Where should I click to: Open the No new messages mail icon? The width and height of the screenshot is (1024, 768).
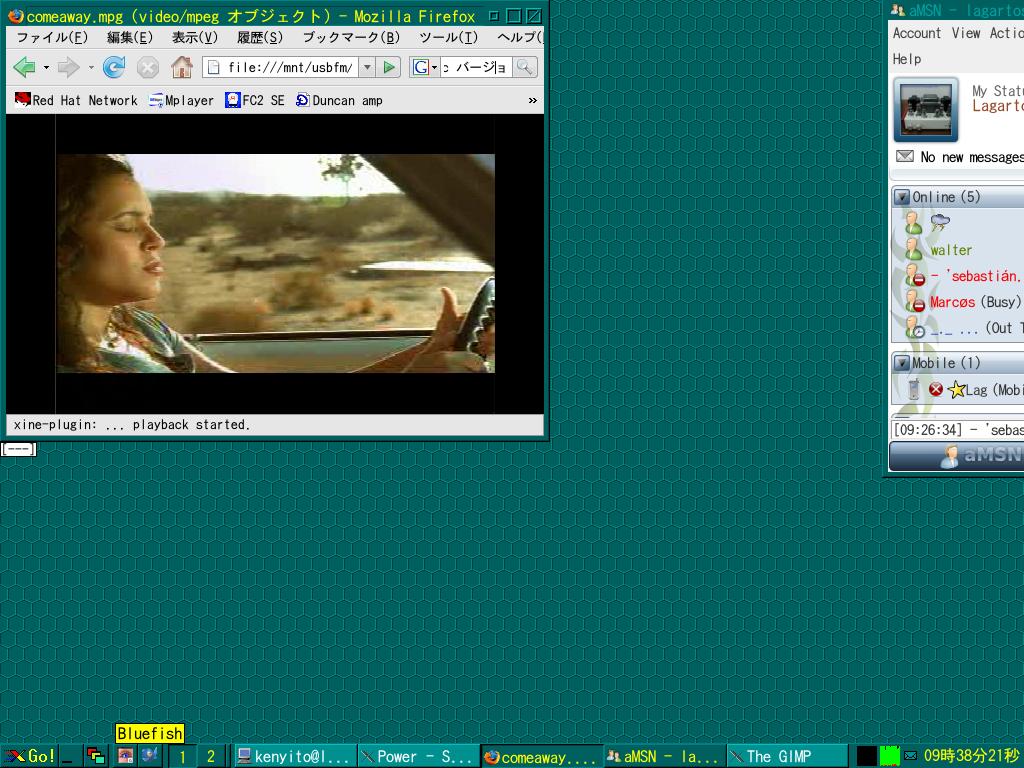coord(904,157)
